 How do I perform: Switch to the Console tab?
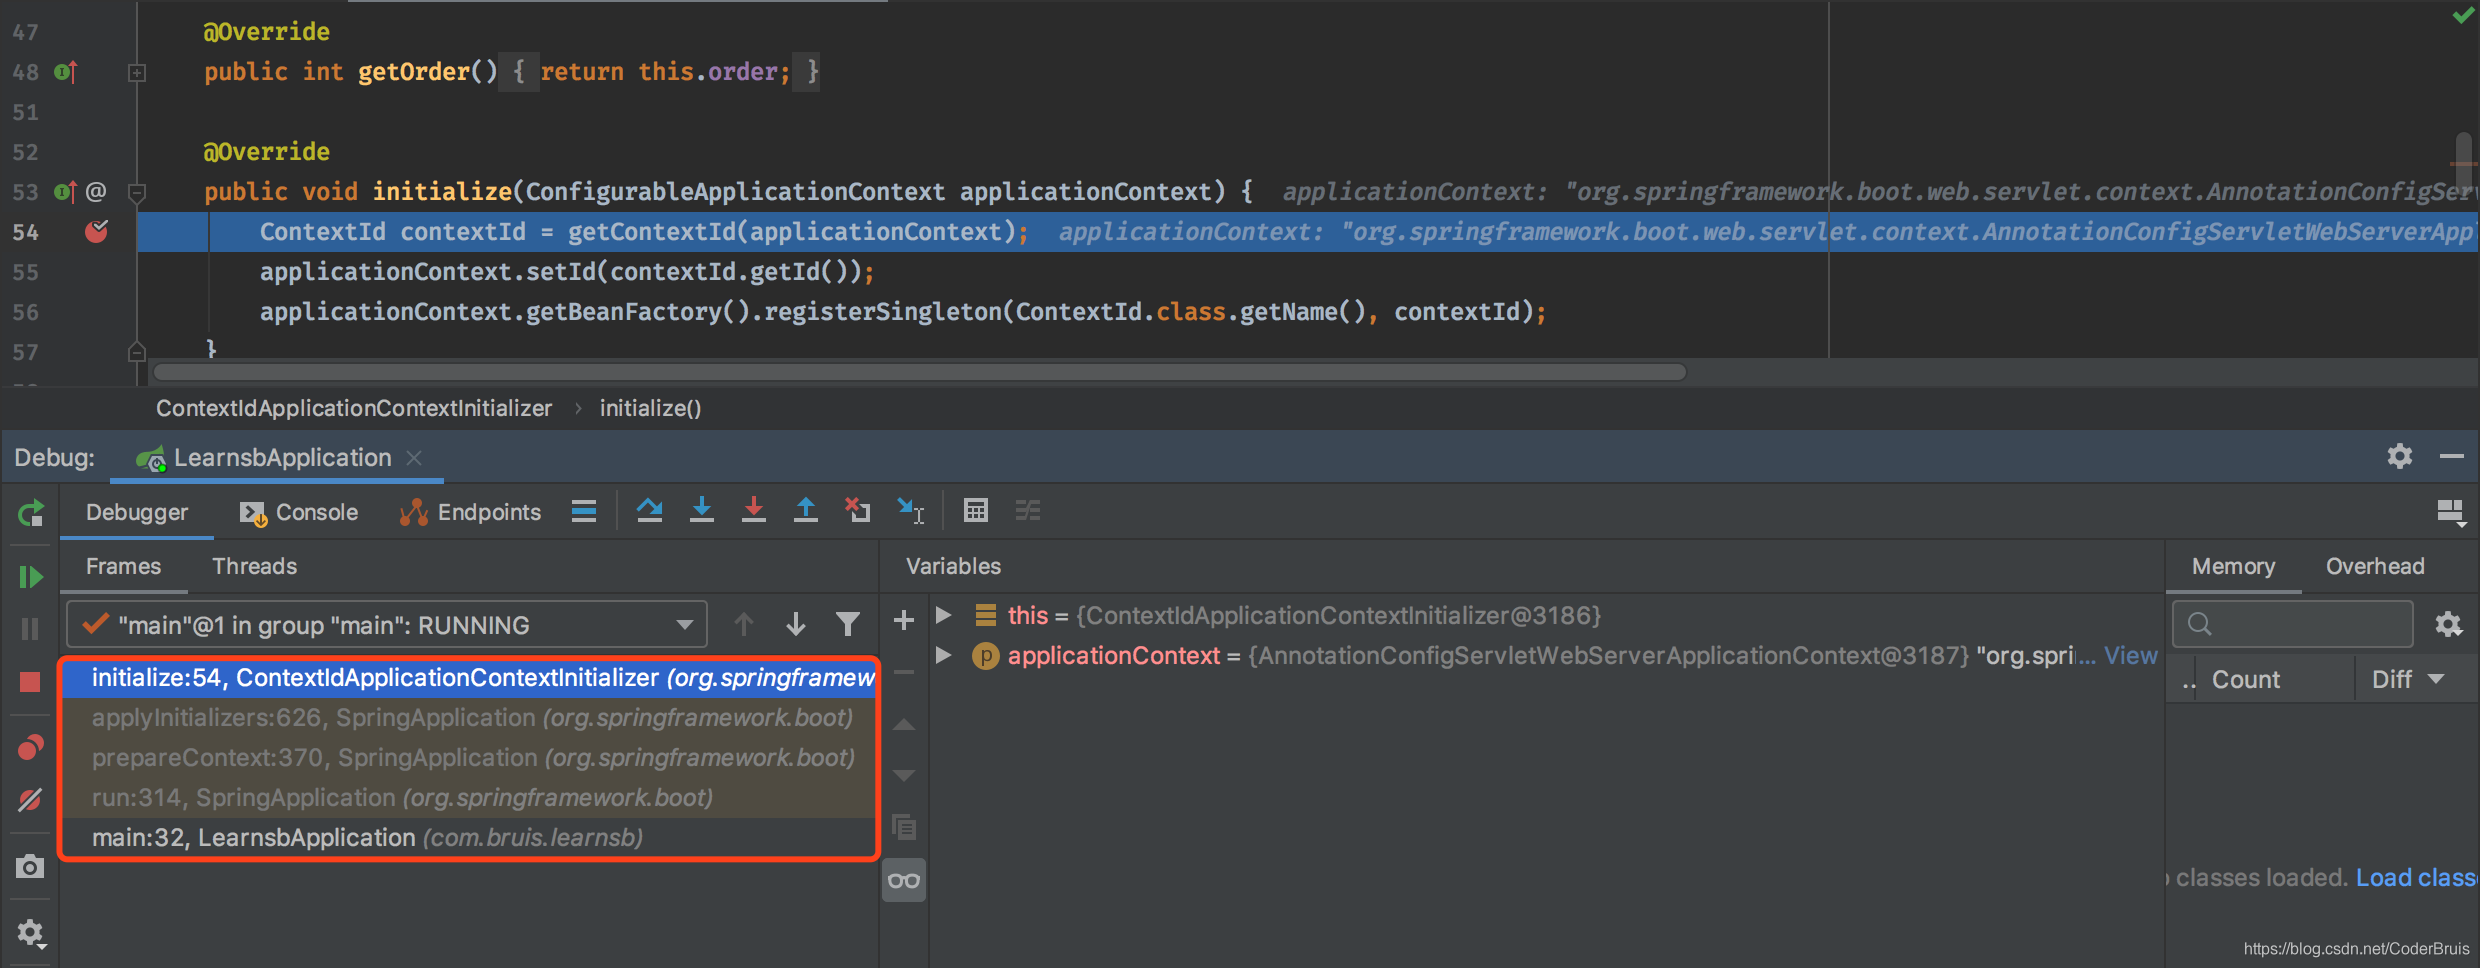(298, 512)
